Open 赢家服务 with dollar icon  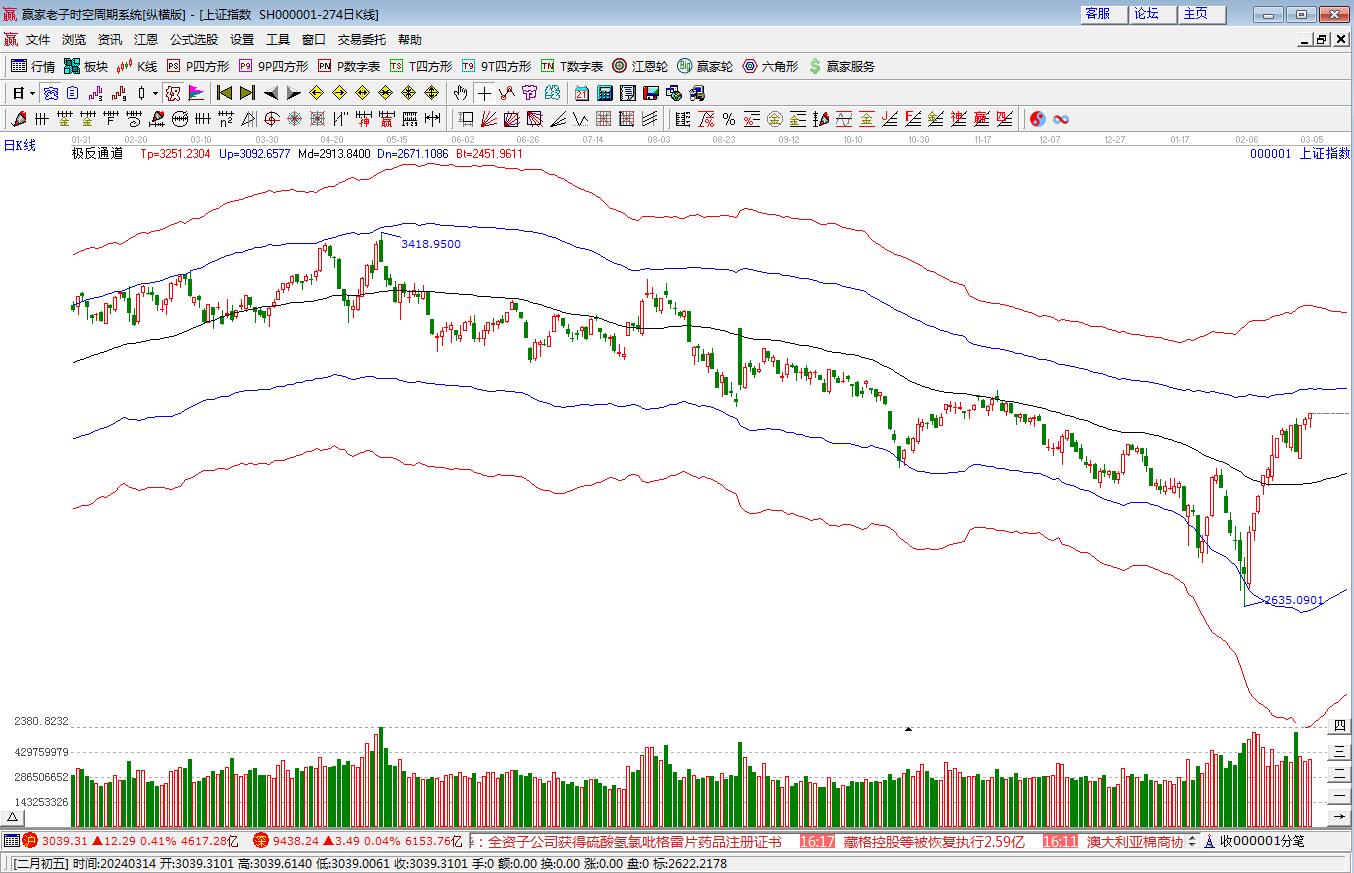coord(841,66)
